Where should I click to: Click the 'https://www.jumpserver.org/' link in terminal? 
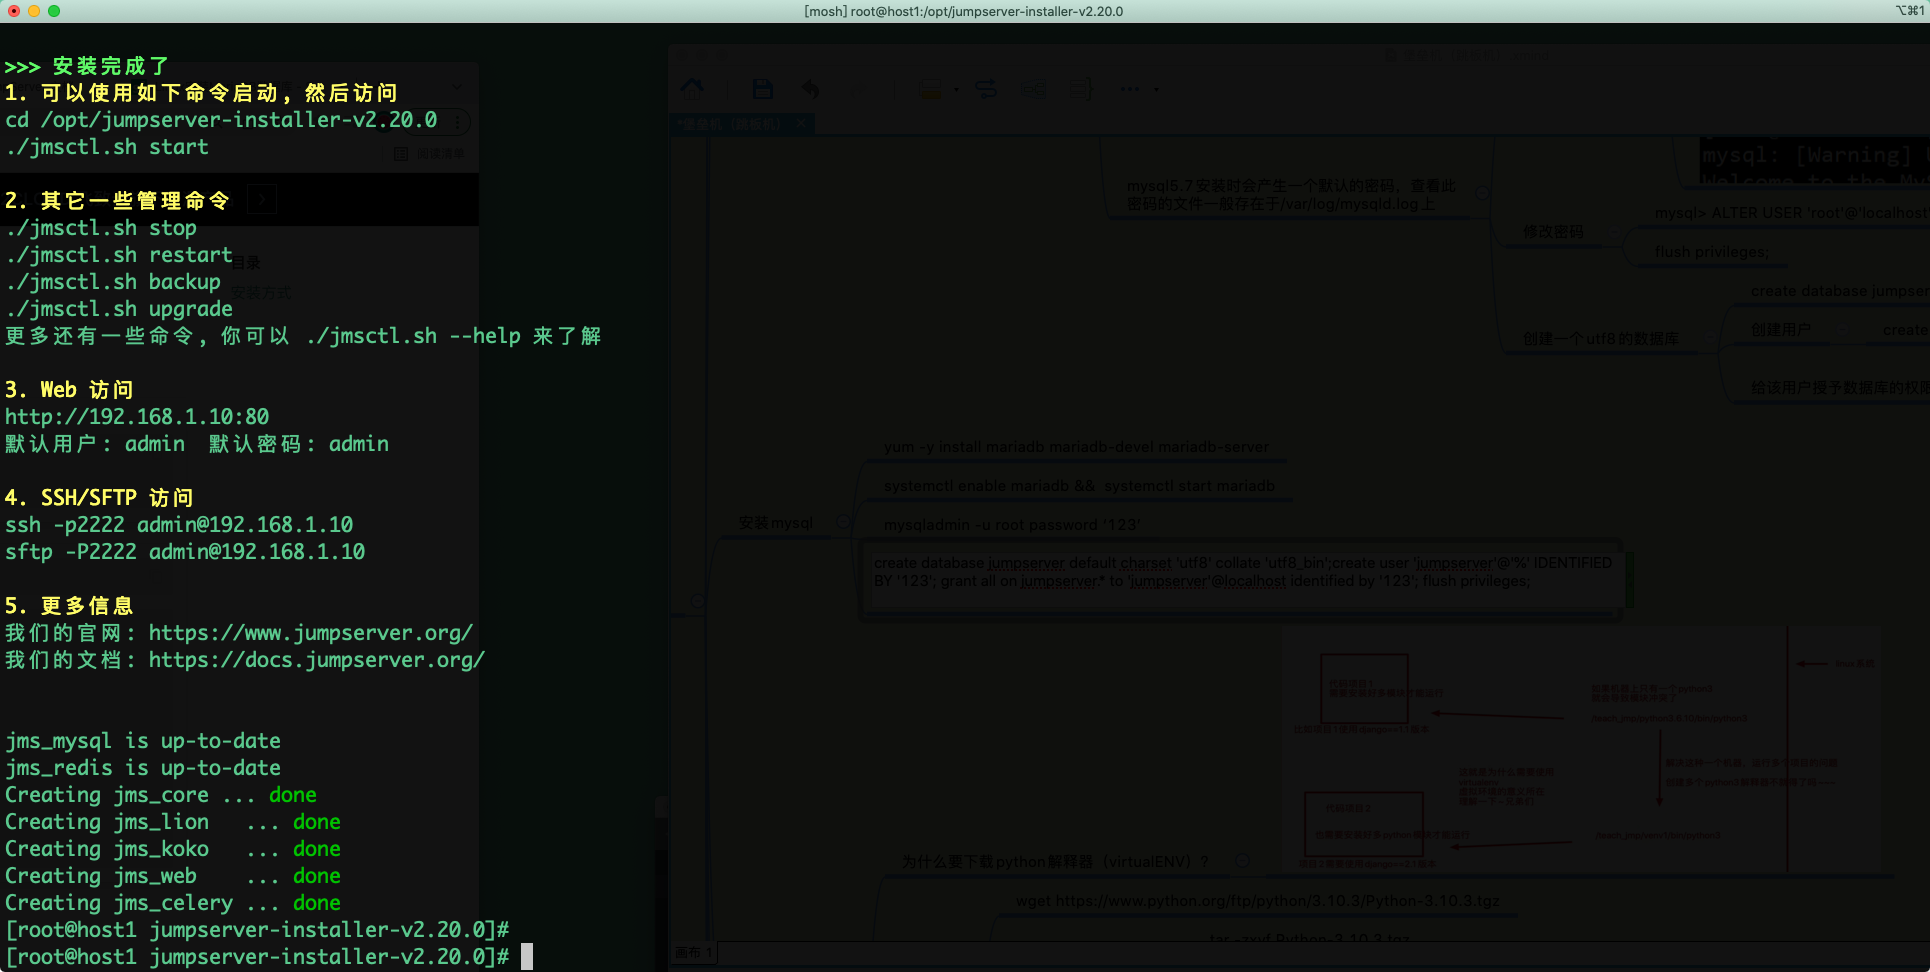pyautogui.click(x=311, y=633)
